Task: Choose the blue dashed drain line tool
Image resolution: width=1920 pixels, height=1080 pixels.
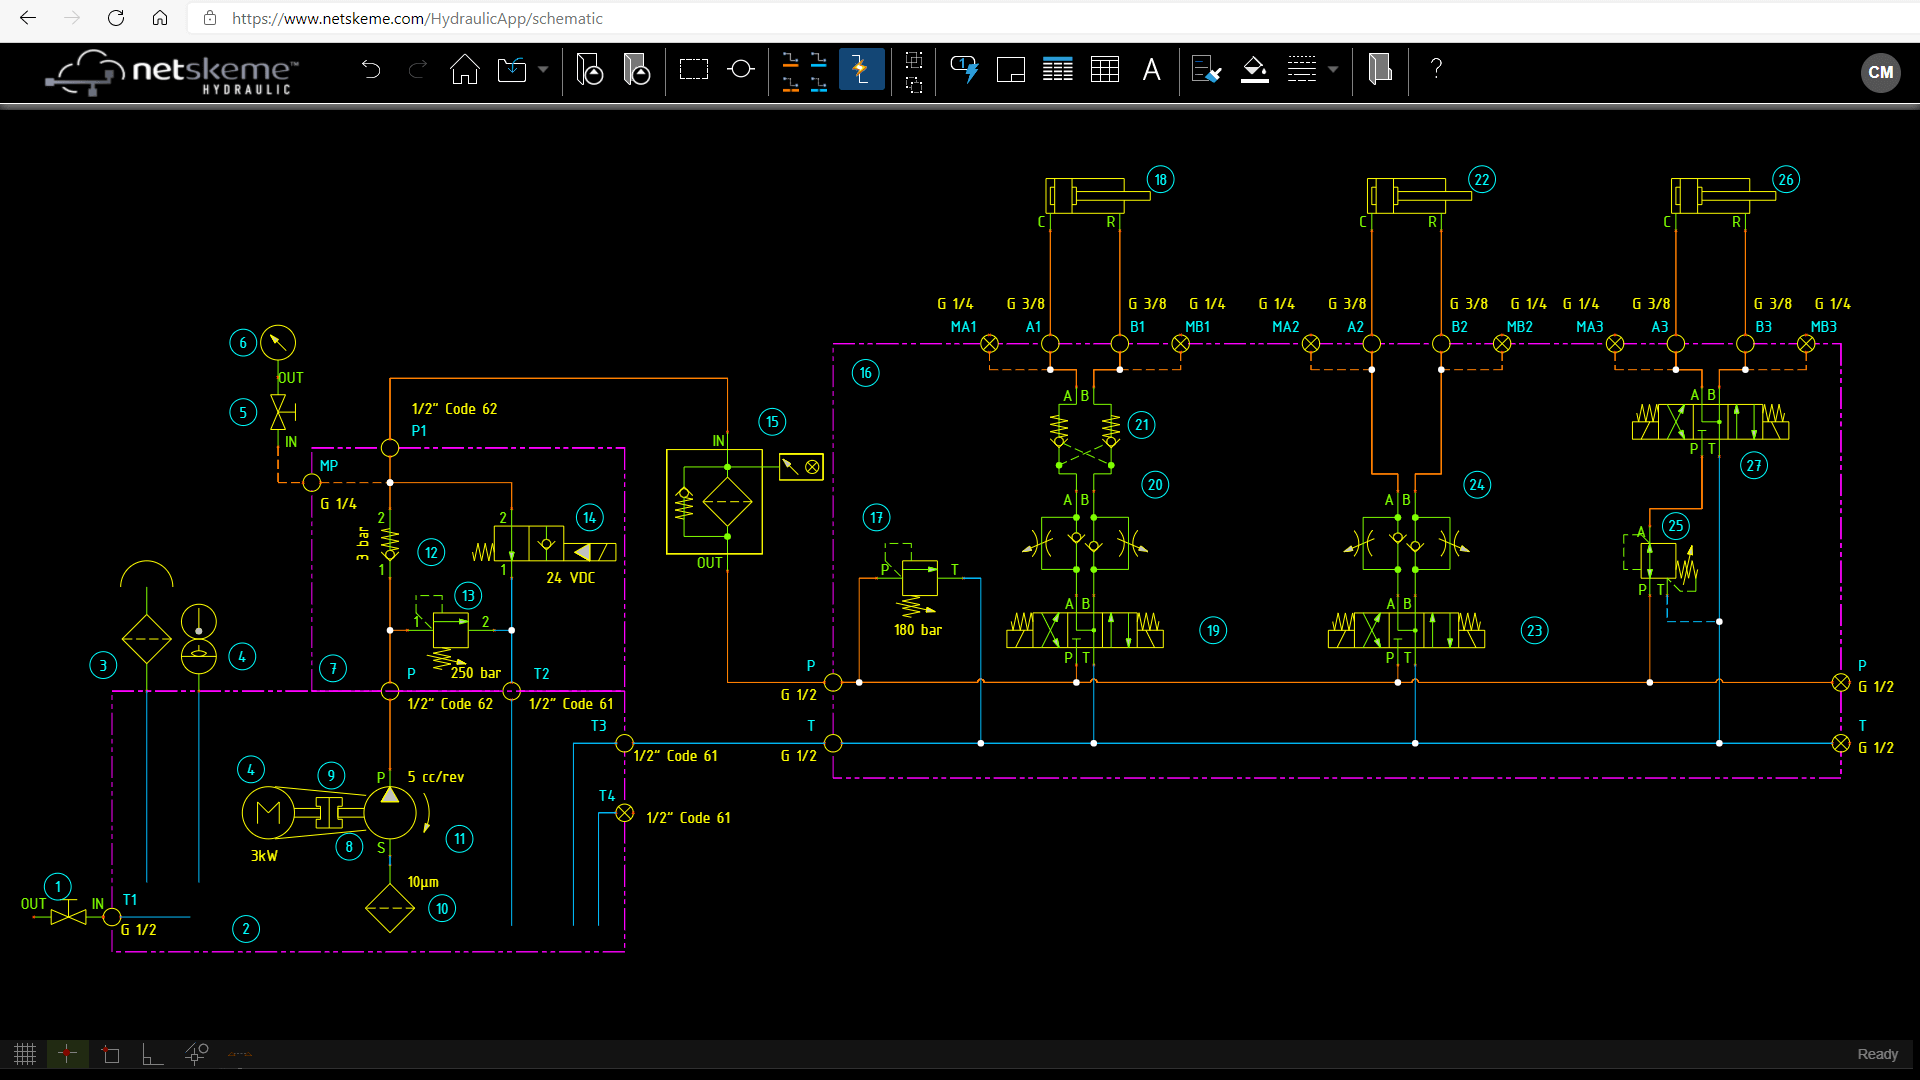Action: click(x=819, y=84)
